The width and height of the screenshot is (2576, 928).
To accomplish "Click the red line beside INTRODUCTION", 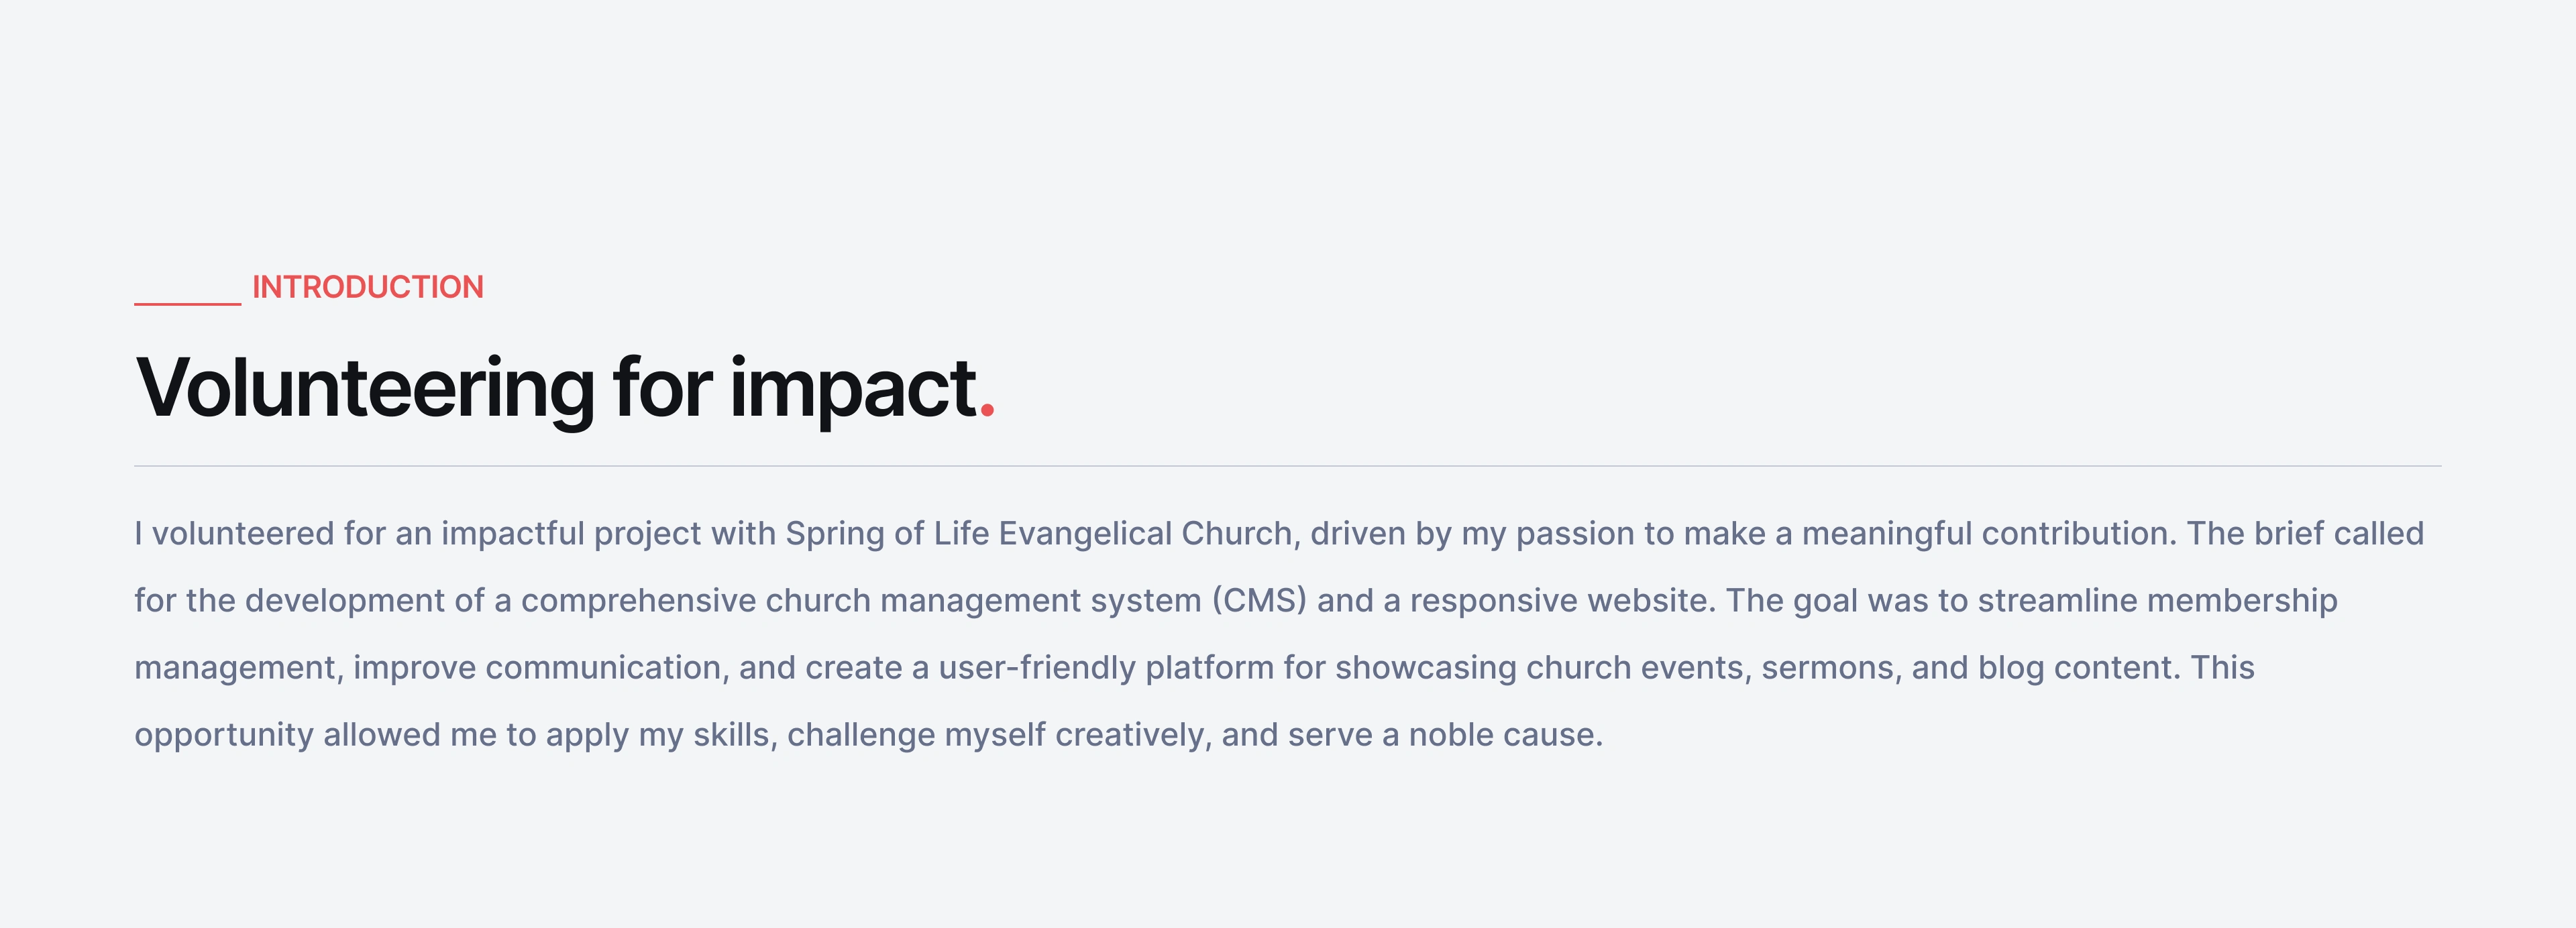I will pos(187,302).
